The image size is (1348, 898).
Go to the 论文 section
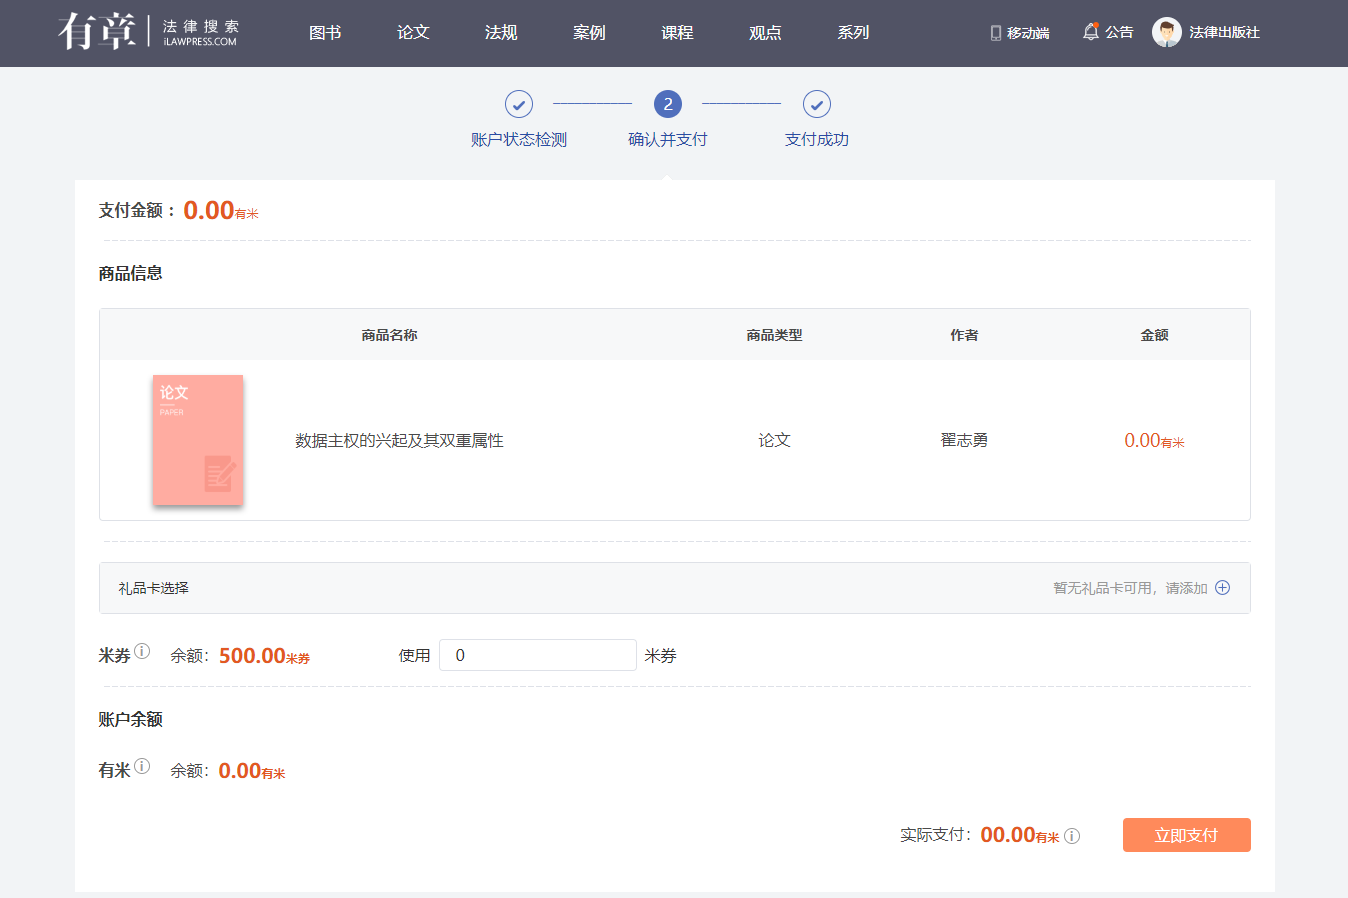pos(413,33)
